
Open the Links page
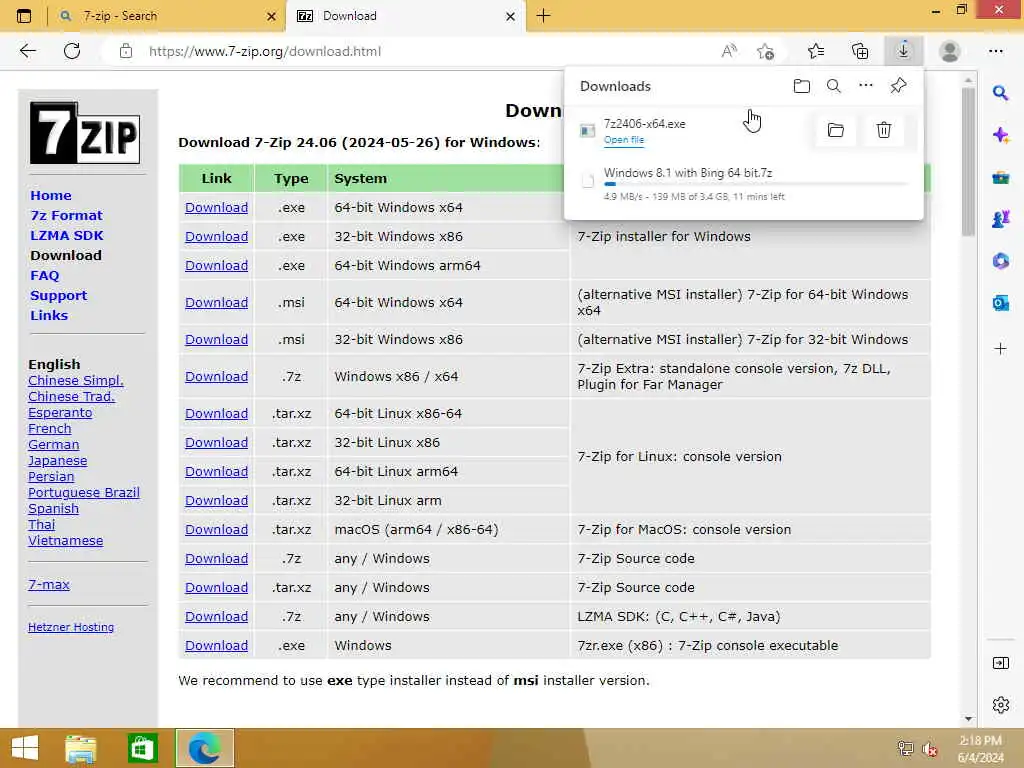(49, 315)
